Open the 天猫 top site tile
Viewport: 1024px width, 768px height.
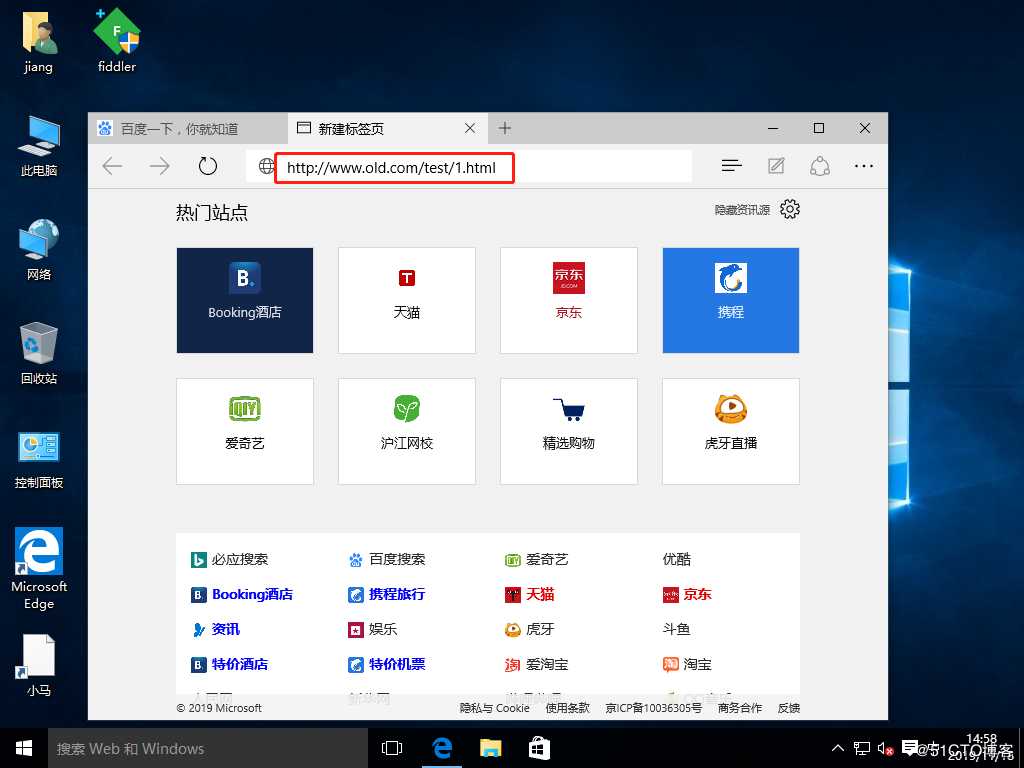point(407,300)
